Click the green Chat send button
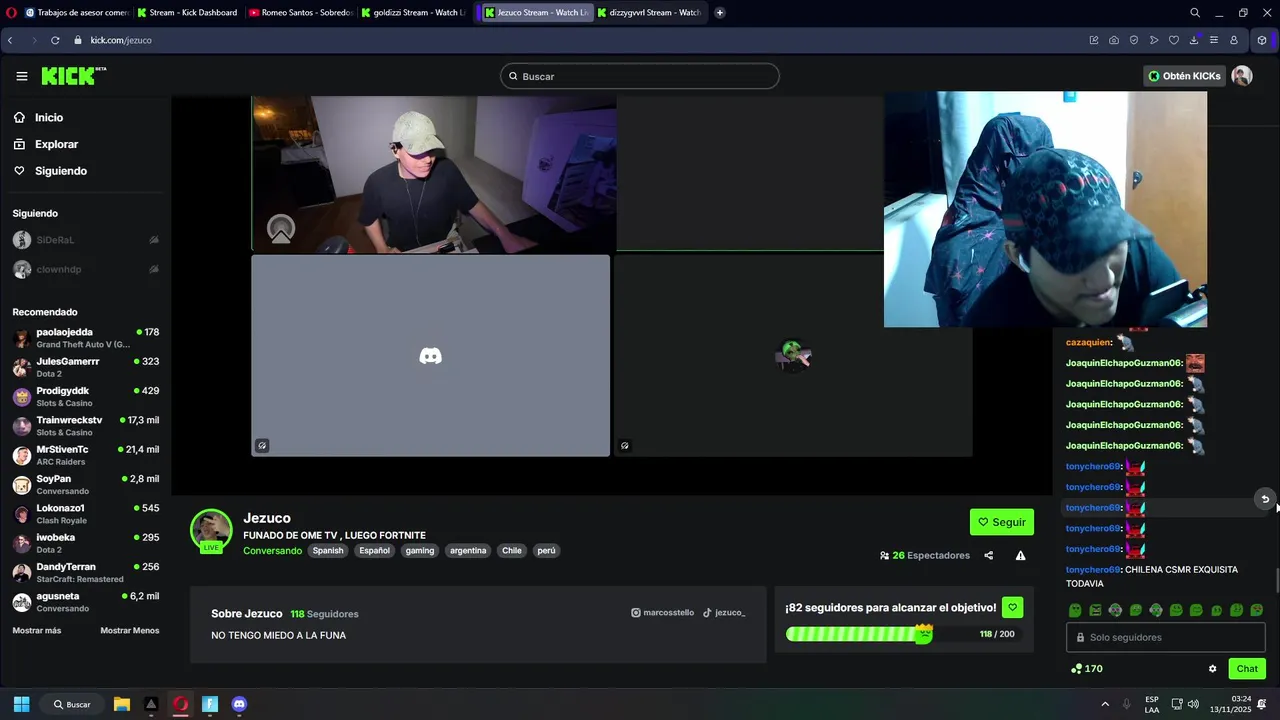This screenshot has width=1280, height=720. (1247, 669)
